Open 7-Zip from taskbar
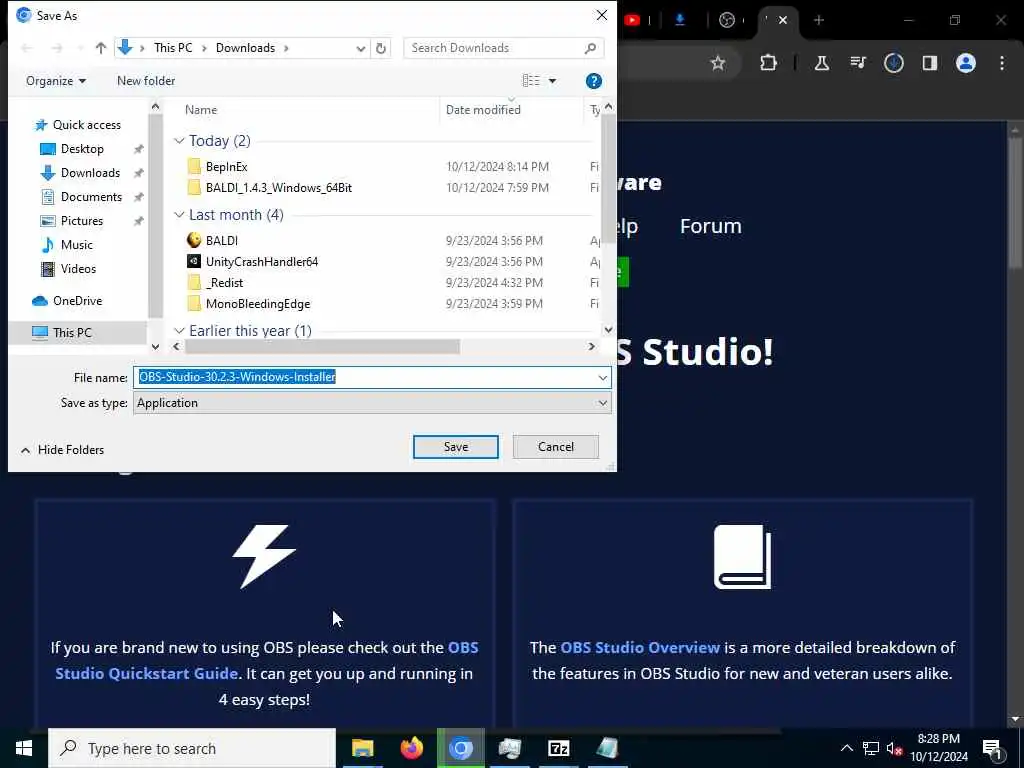1024x768 pixels. (558, 748)
